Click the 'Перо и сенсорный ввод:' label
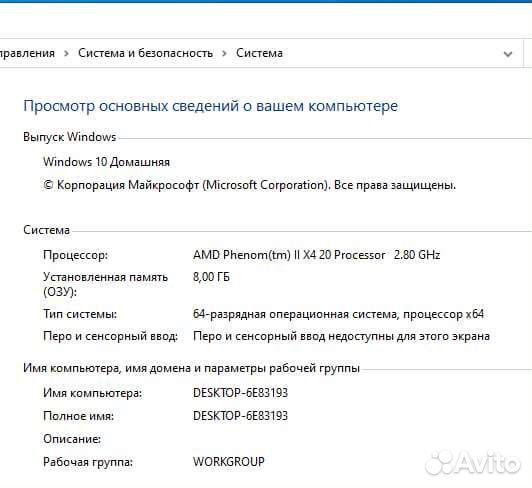This screenshot has height=488, width=532. (110, 336)
